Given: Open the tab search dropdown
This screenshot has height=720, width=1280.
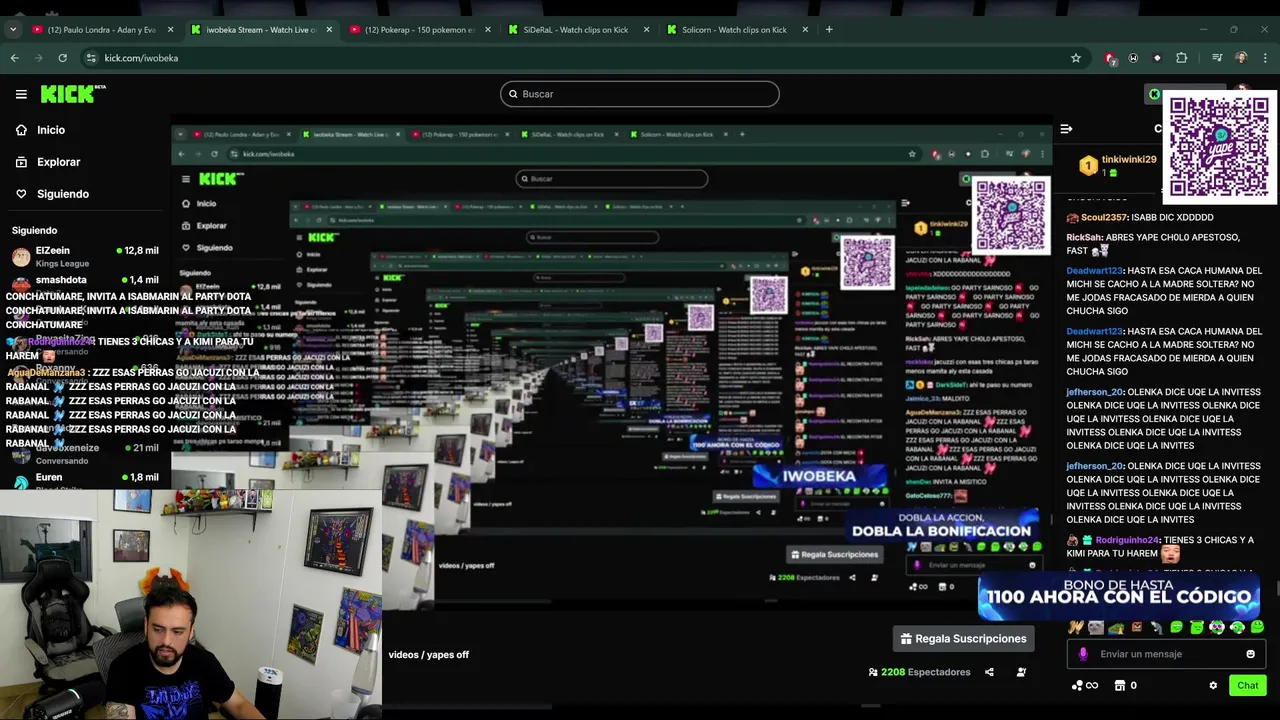Looking at the screenshot, I should click(13, 30).
